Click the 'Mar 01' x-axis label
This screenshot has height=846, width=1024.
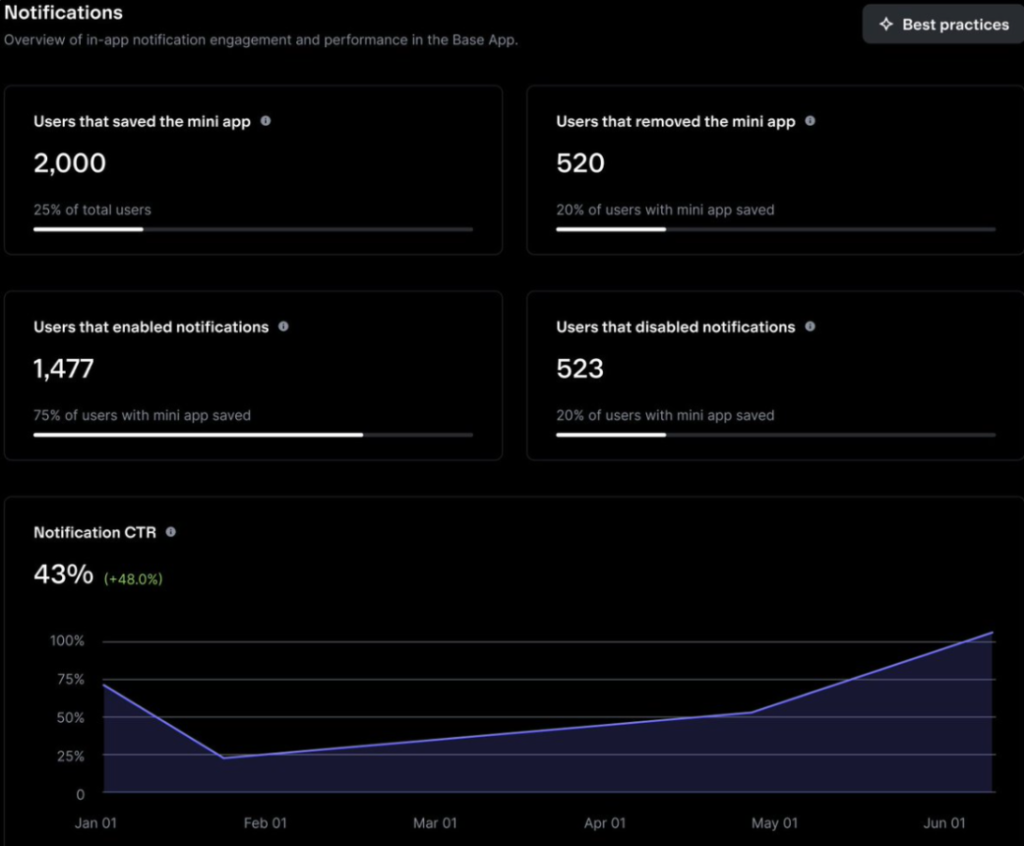[x=435, y=823]
